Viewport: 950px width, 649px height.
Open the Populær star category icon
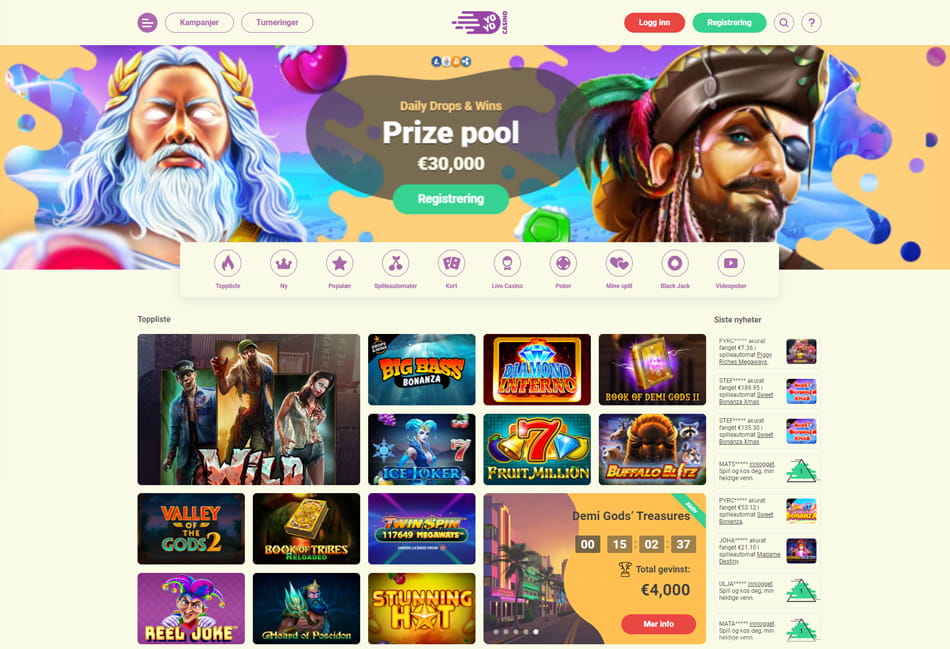(339, 264)
